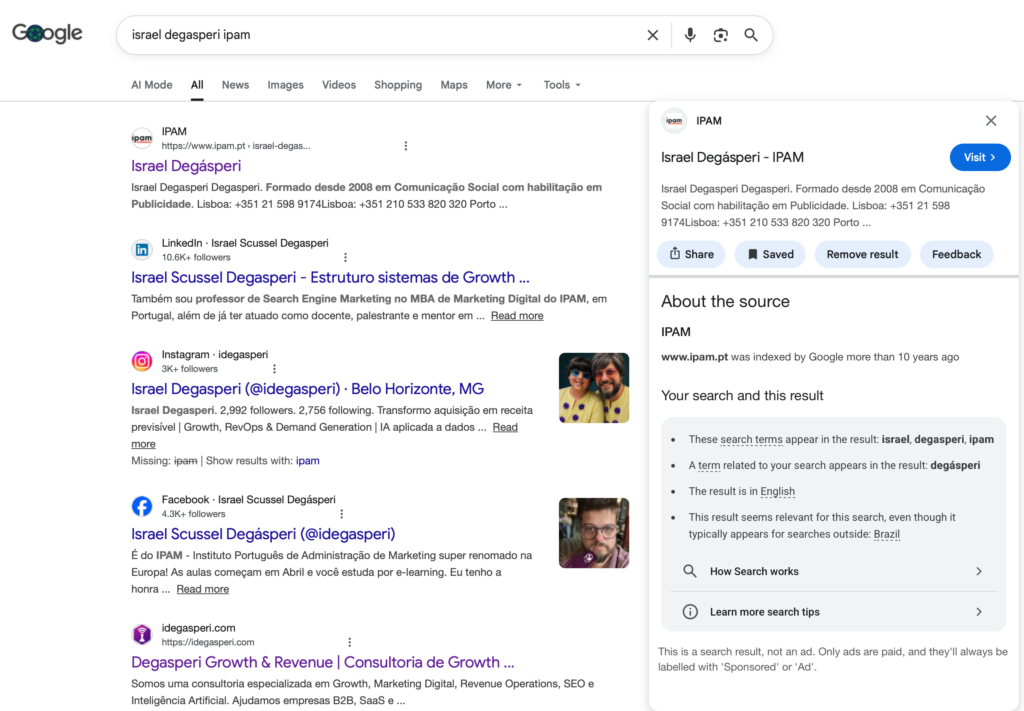Viewport: 1024px width, 711px height.
Task: Switch to Maps tab
Action: tap(454, 85)
